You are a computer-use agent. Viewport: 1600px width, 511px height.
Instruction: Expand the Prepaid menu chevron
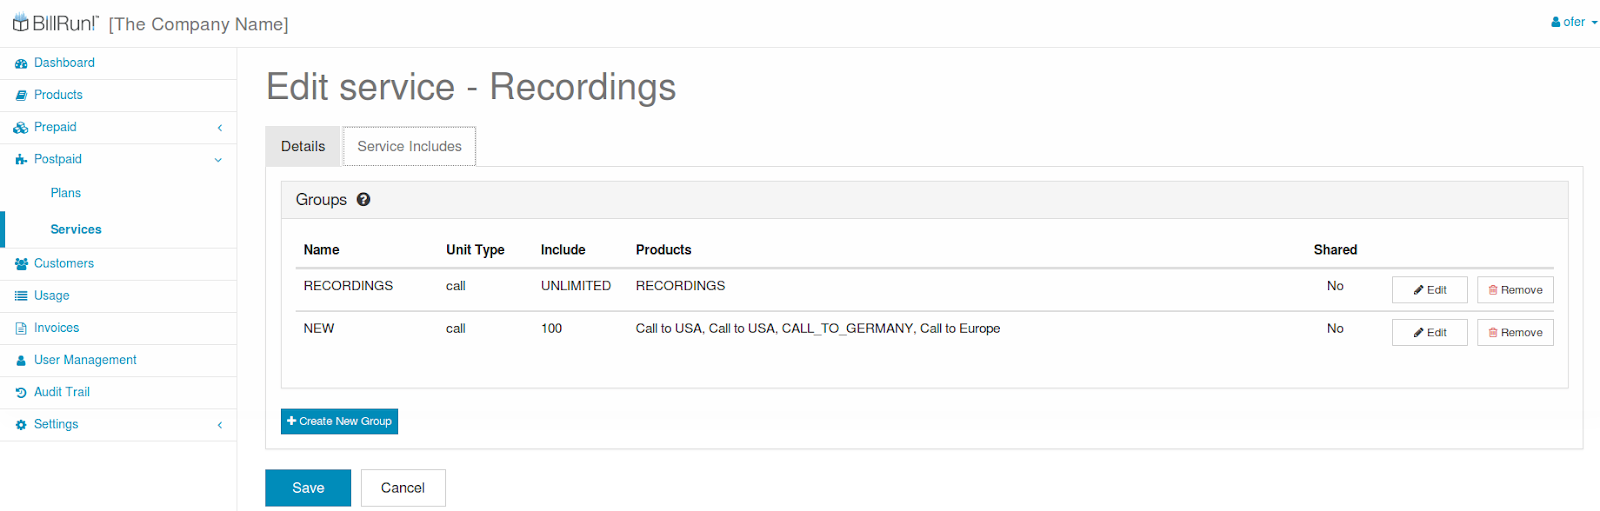[220, 127]
